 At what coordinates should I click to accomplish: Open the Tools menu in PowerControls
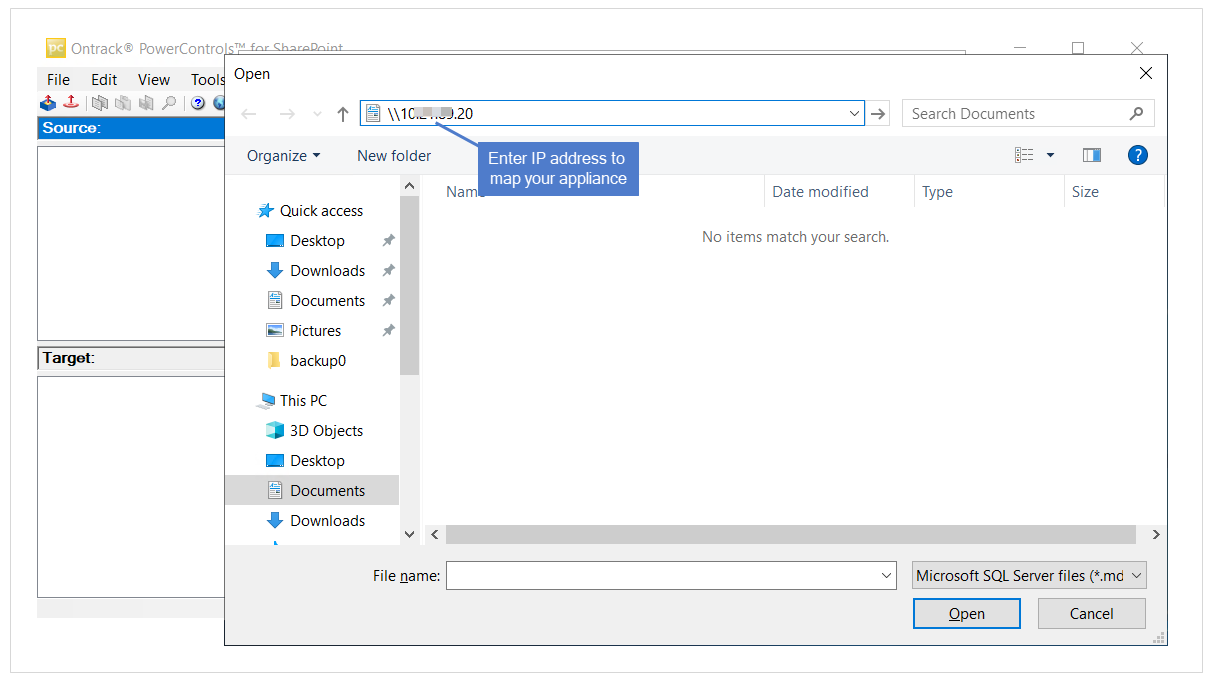click(x=208, y=80)
